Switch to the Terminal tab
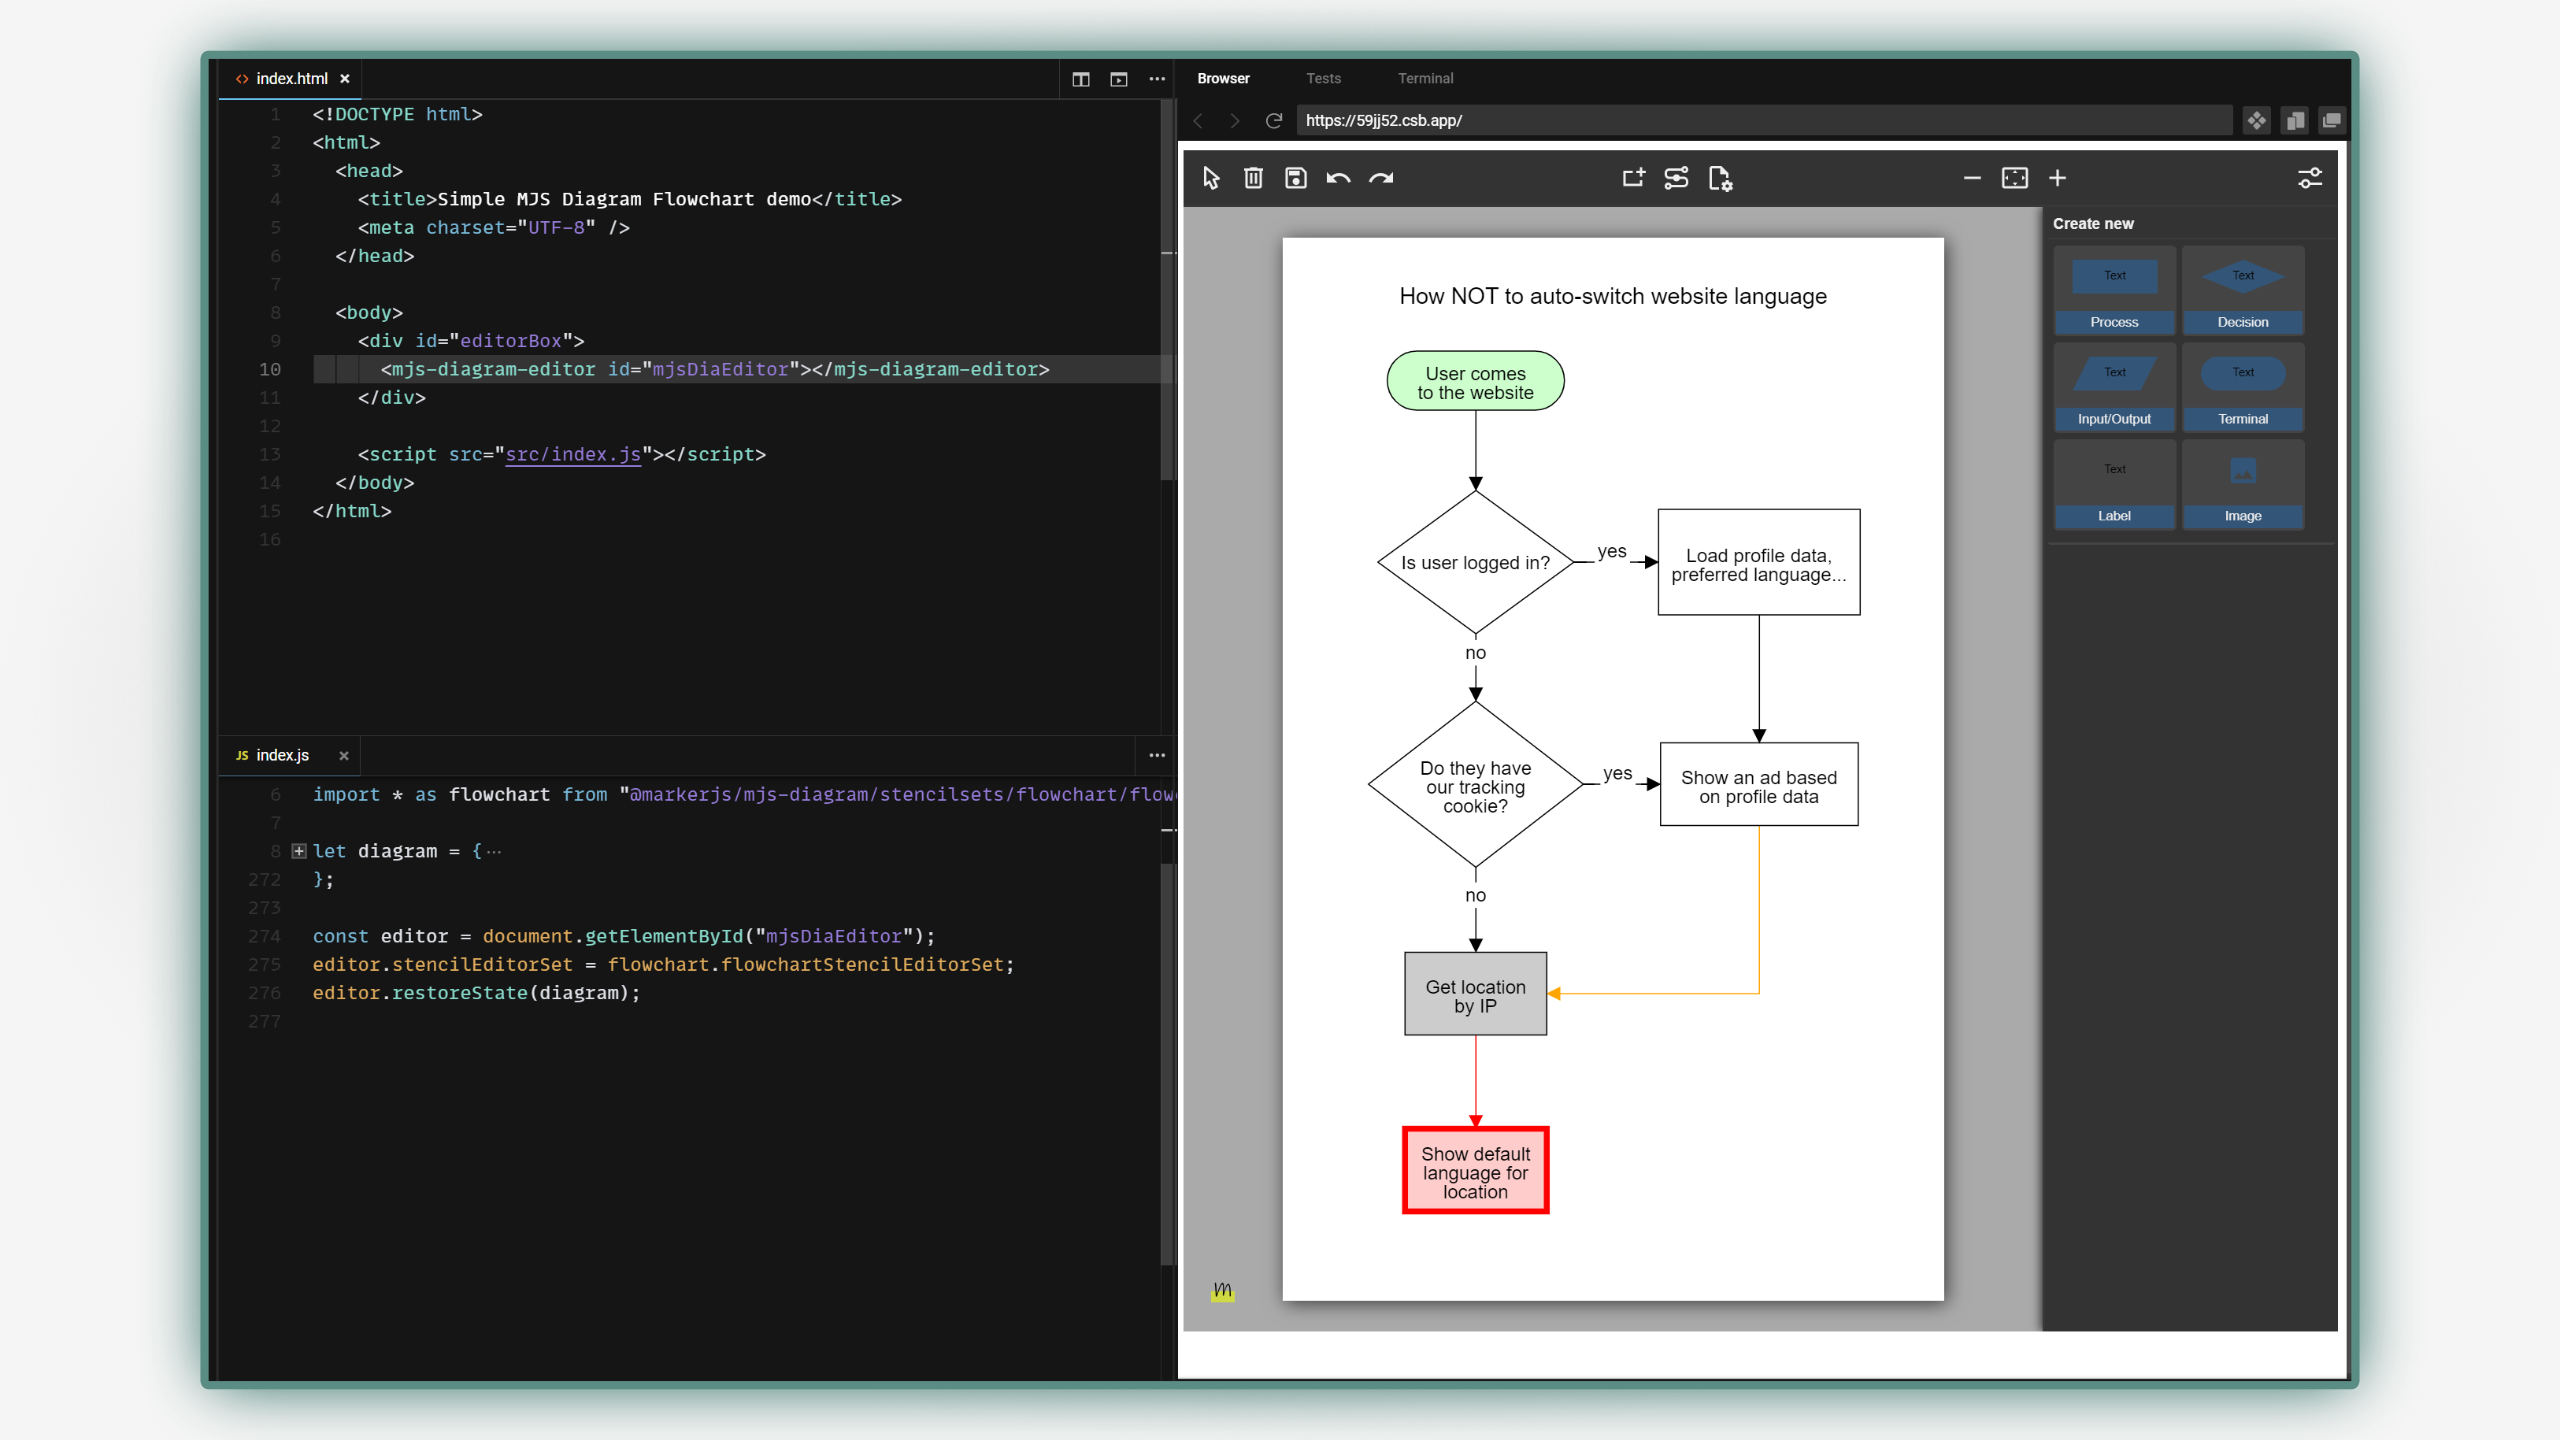This screenshot has height=1440, width=2560. pyautogui.click(x=1425, y=78)
